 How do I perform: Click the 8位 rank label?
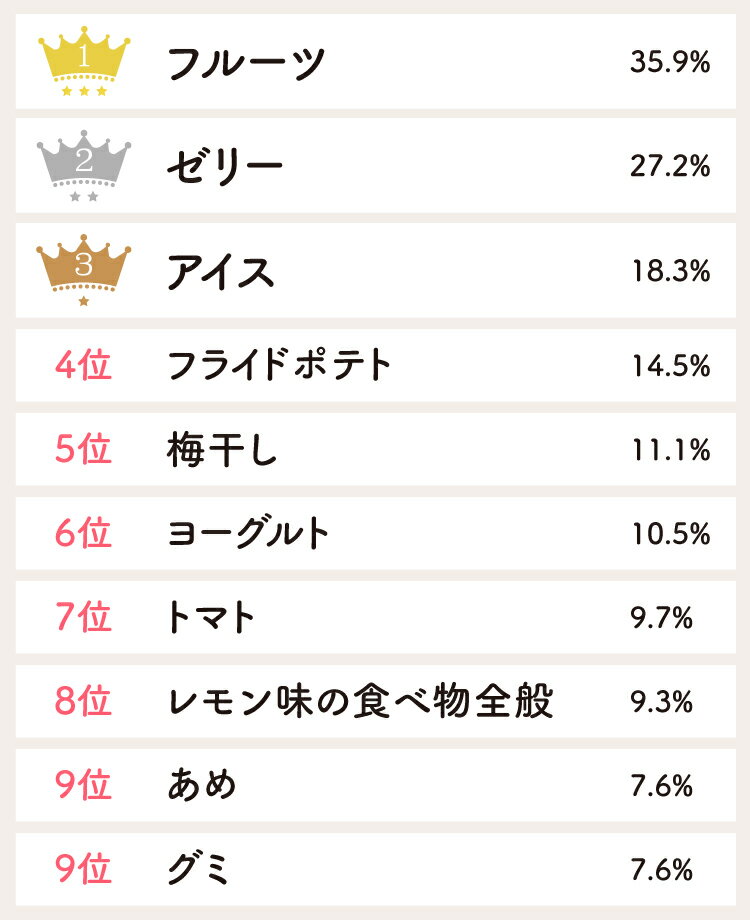click(83, 702)
